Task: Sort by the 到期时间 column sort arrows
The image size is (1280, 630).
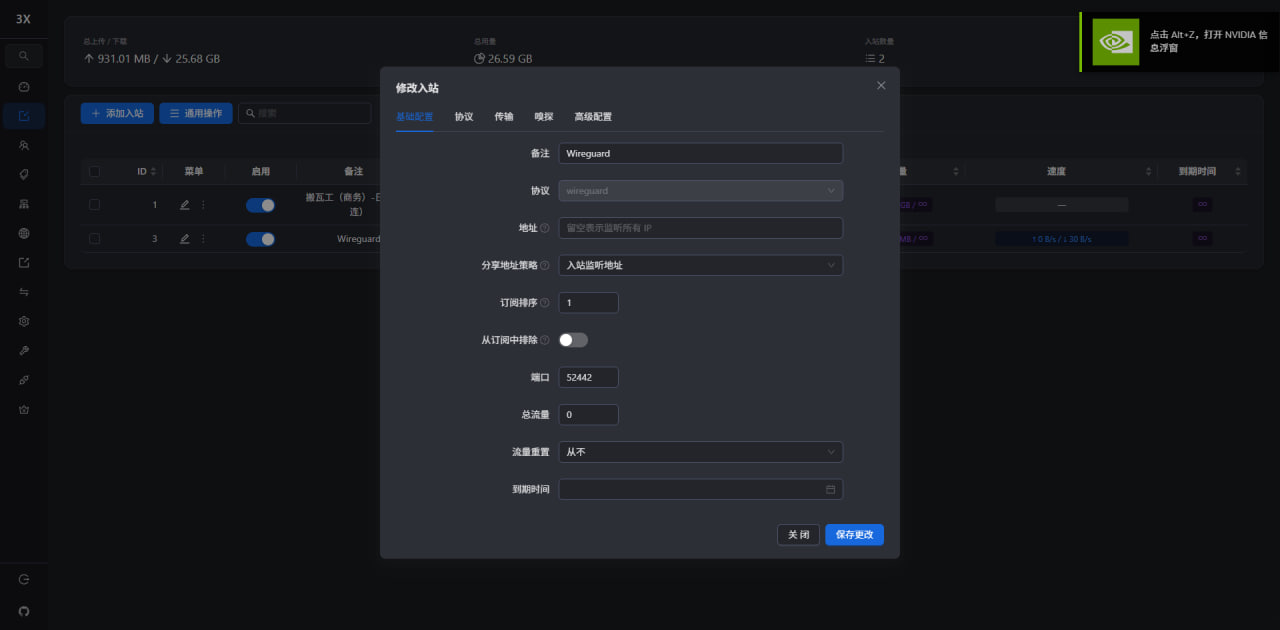Action: (x=1238, y=172)
